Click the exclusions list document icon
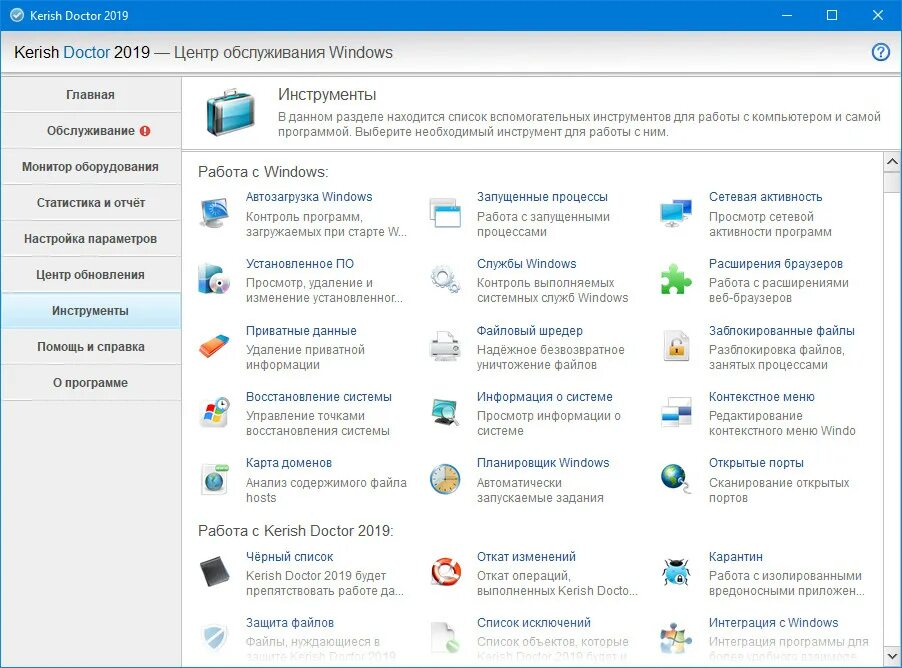 click(445, 638)
